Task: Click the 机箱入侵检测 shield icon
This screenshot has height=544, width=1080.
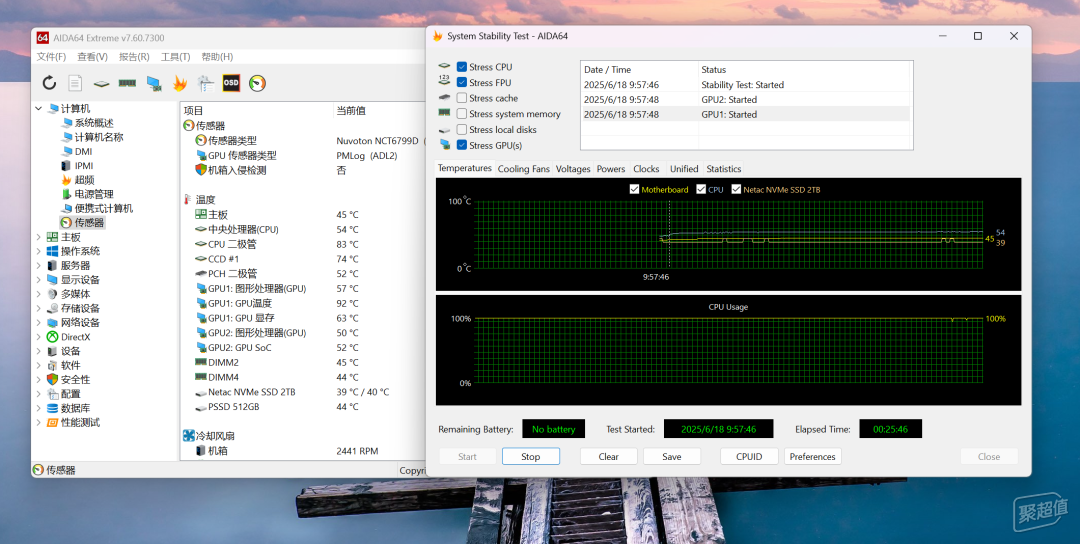Action: click(201, 170)
